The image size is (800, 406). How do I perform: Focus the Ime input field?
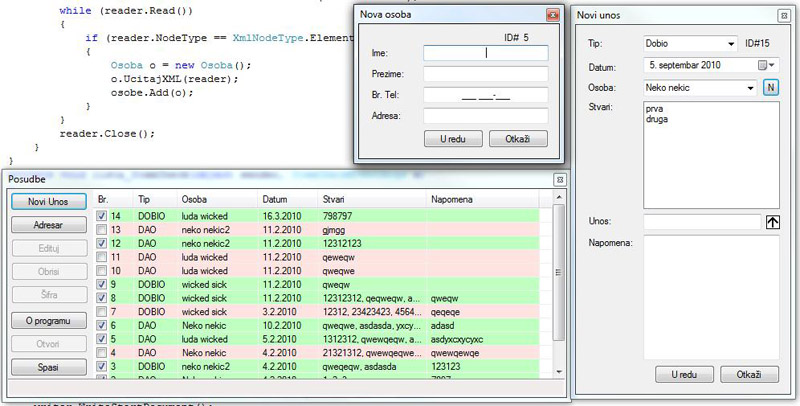(486, 53)
